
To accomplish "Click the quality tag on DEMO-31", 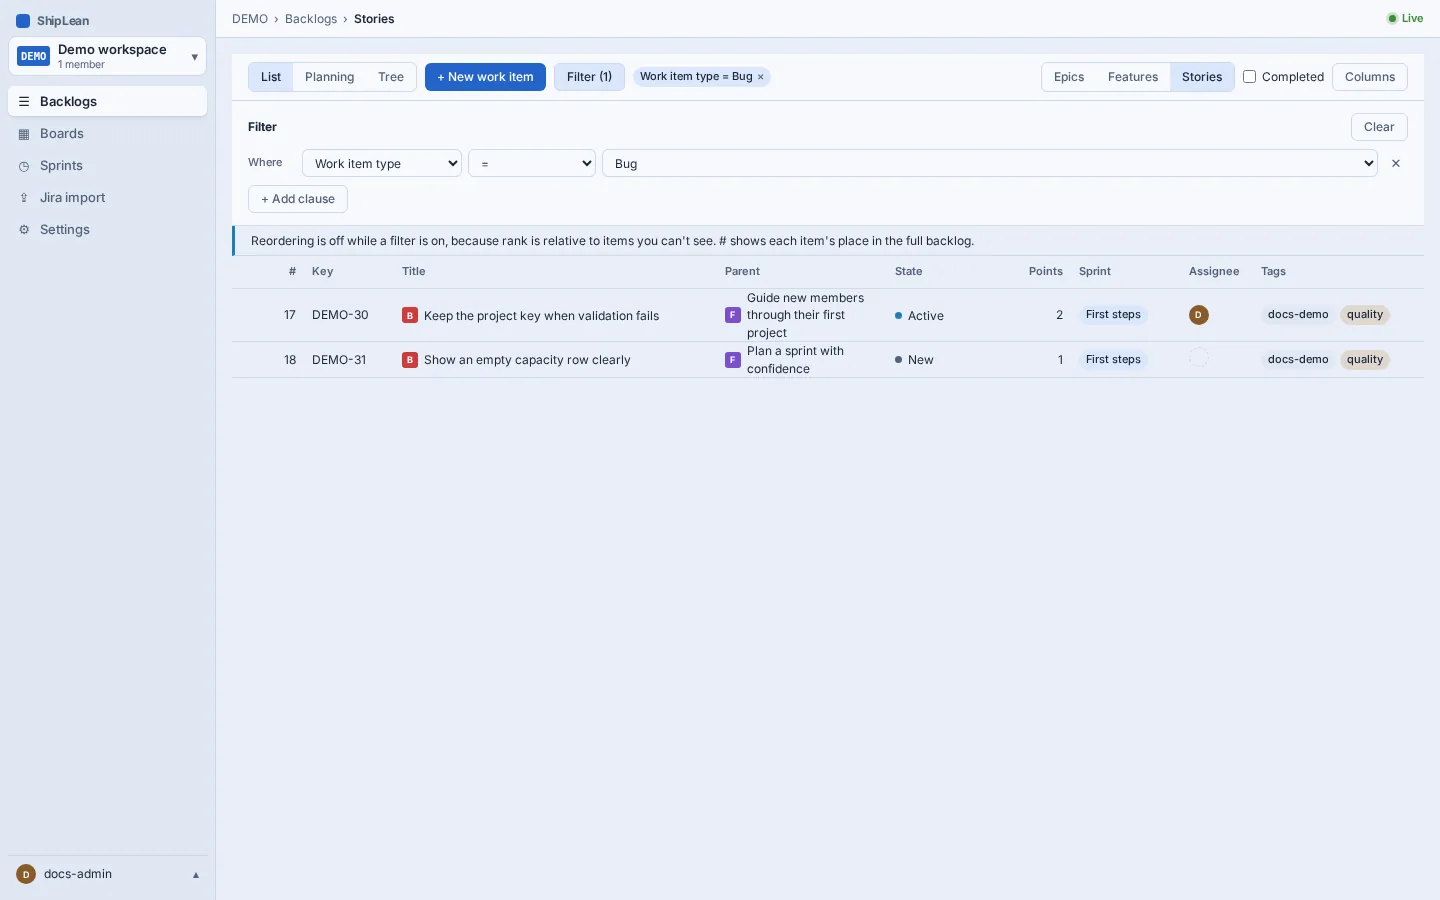I will (1365, 360).
